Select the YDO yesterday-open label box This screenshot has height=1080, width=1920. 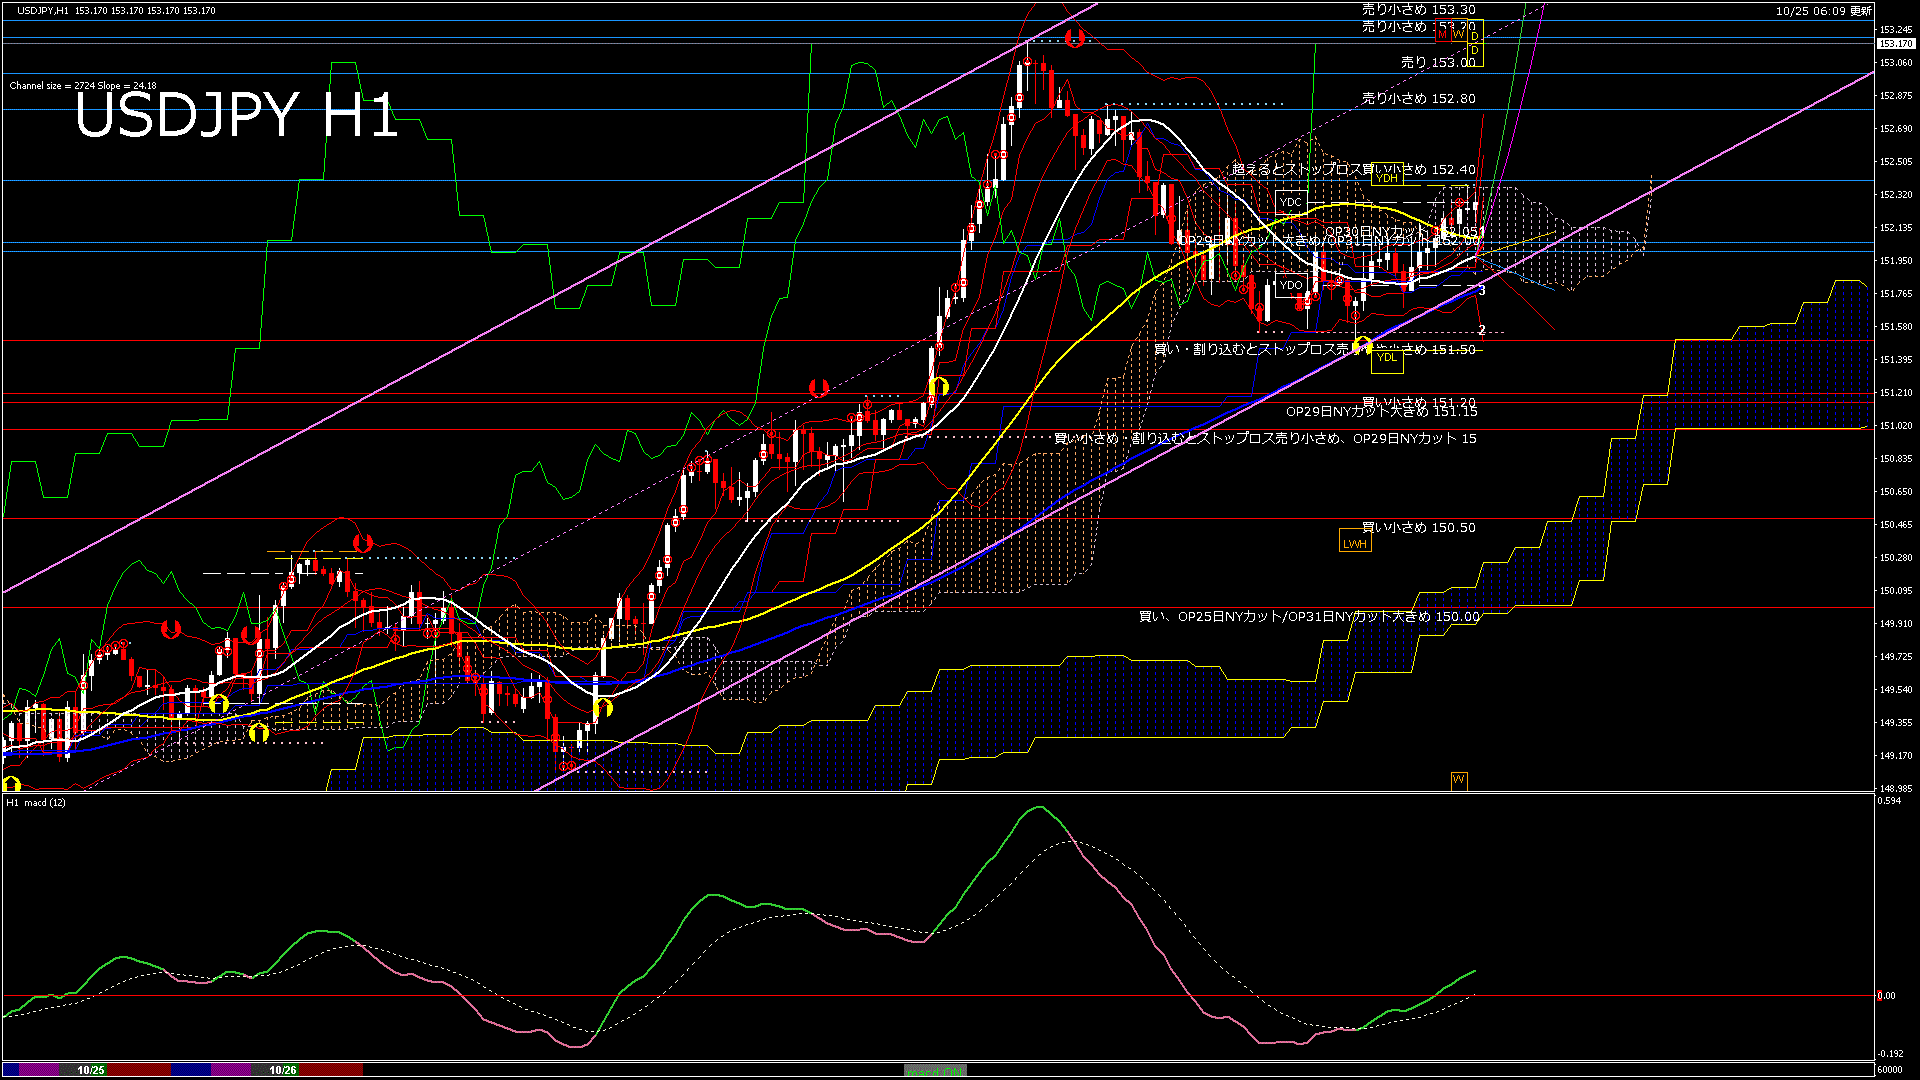[x=1291, y=285]
